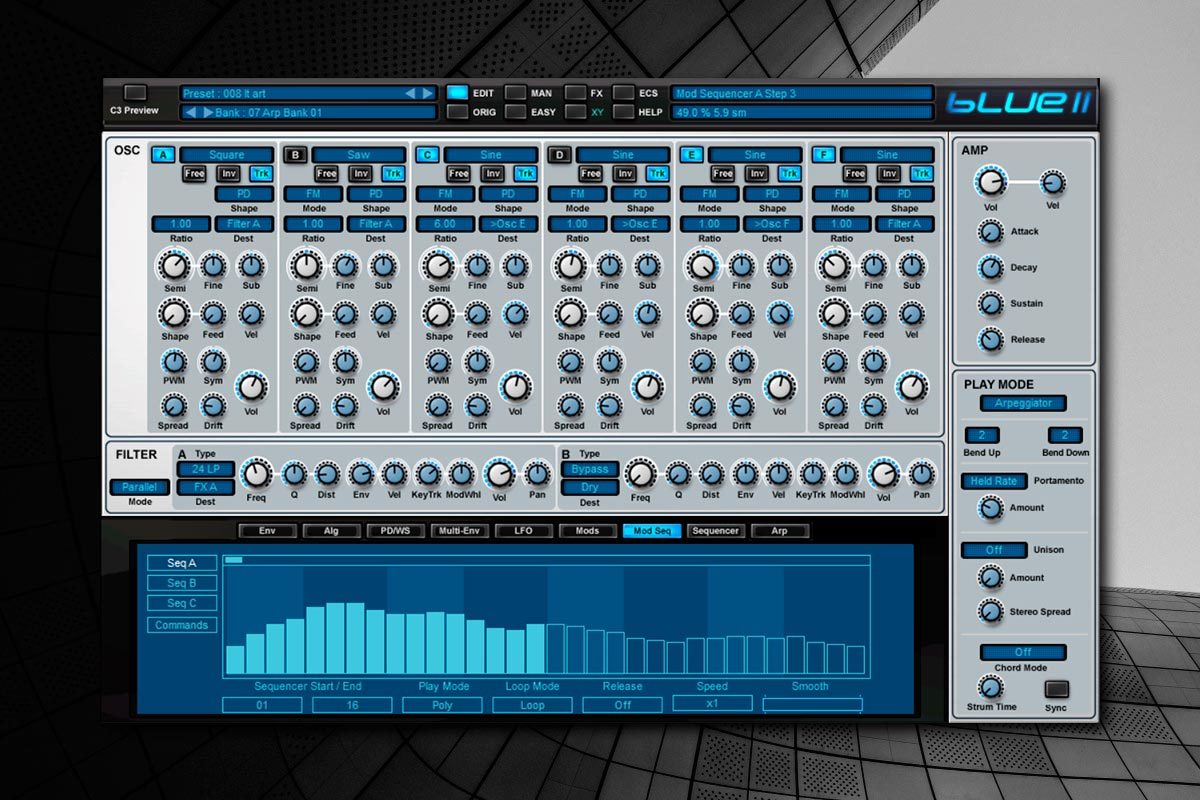Open Oscillator B waveform Saw dropdown
Image resolution: width=1200 pixels, height=800 pixels.
[x=358, y=155]
